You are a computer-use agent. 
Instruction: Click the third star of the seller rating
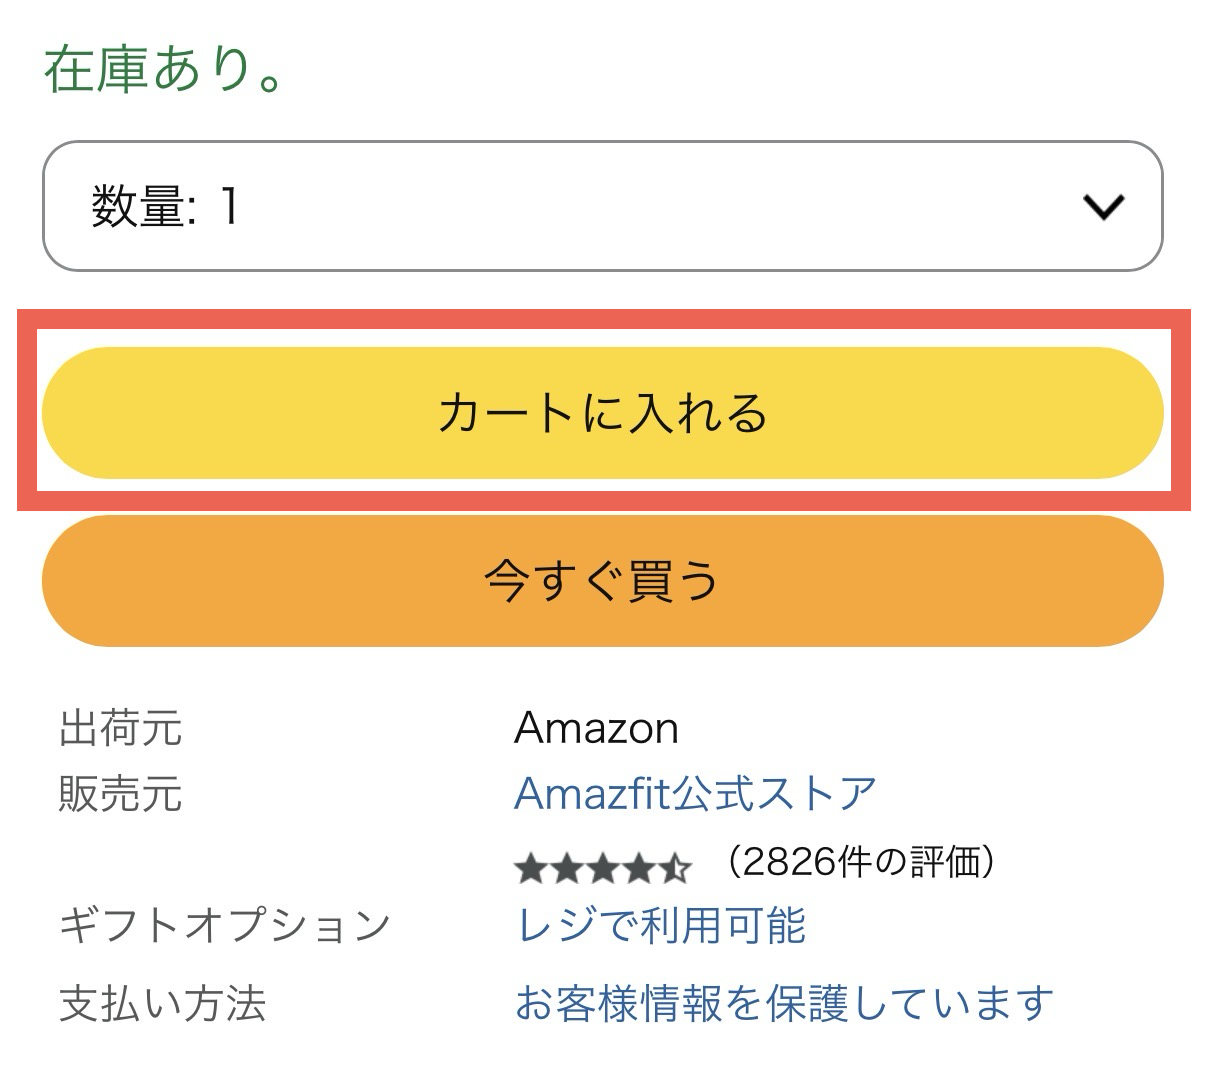coord(603,868)
